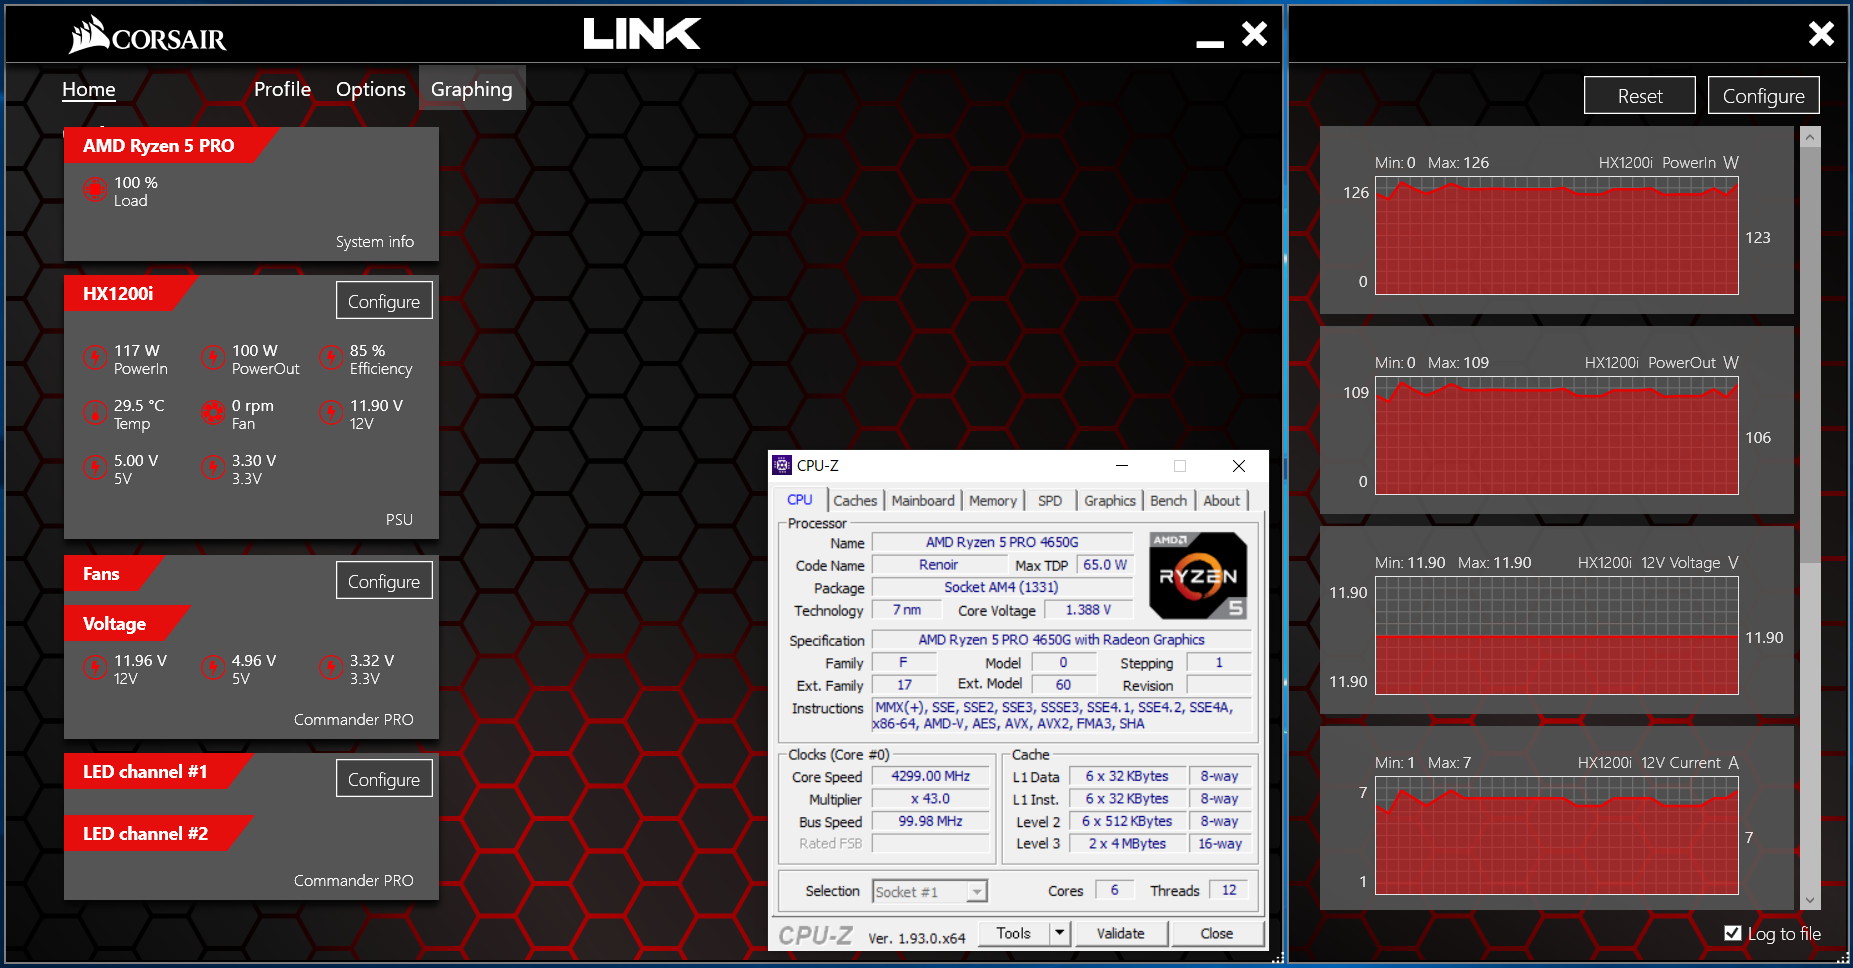Go to the Home tab
Image resolution: width=1853 pixels, height=968 pixels.
click(x=89, y=89)
